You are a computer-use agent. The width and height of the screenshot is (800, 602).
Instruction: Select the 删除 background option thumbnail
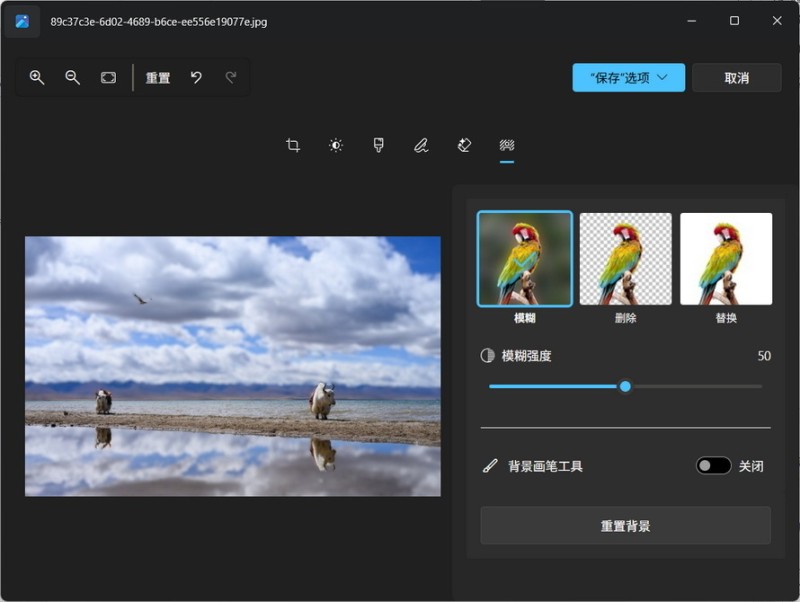pos(626,259)
